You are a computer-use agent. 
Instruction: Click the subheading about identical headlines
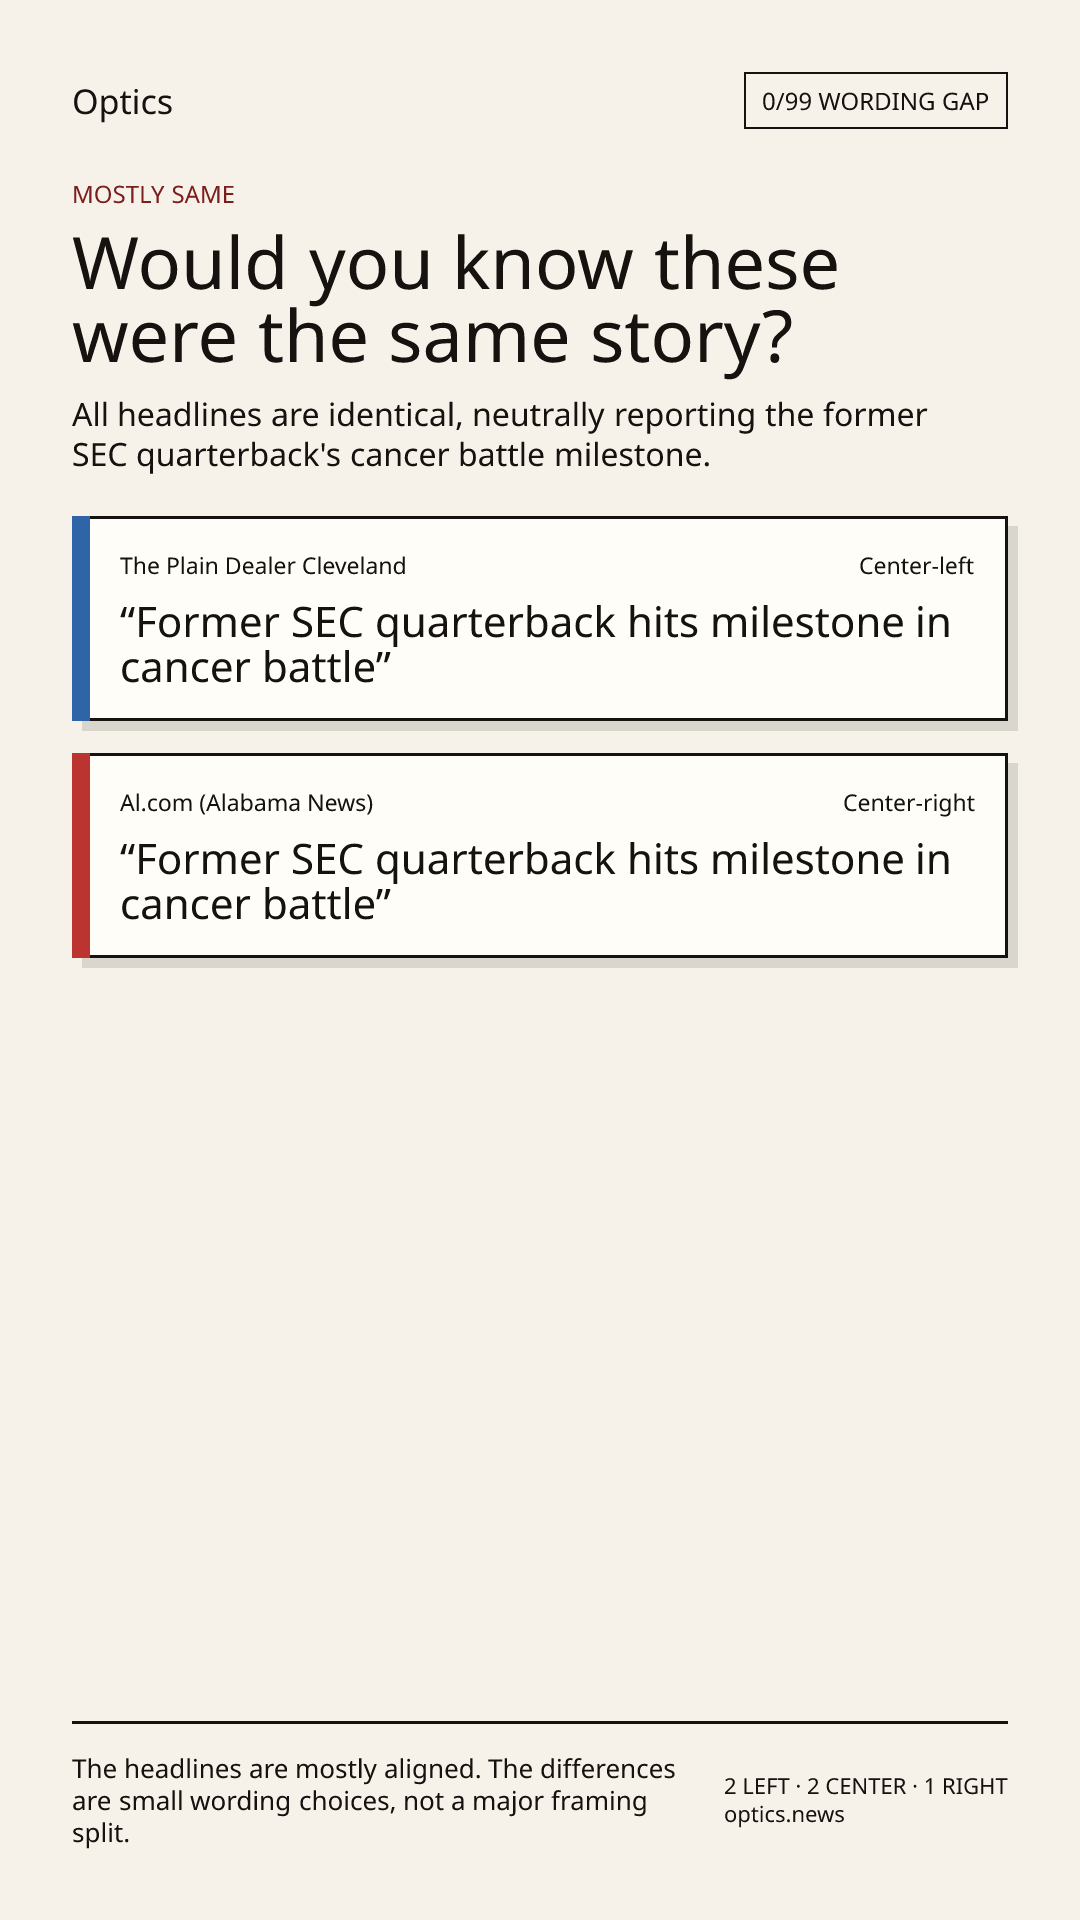tap(499, 435)
